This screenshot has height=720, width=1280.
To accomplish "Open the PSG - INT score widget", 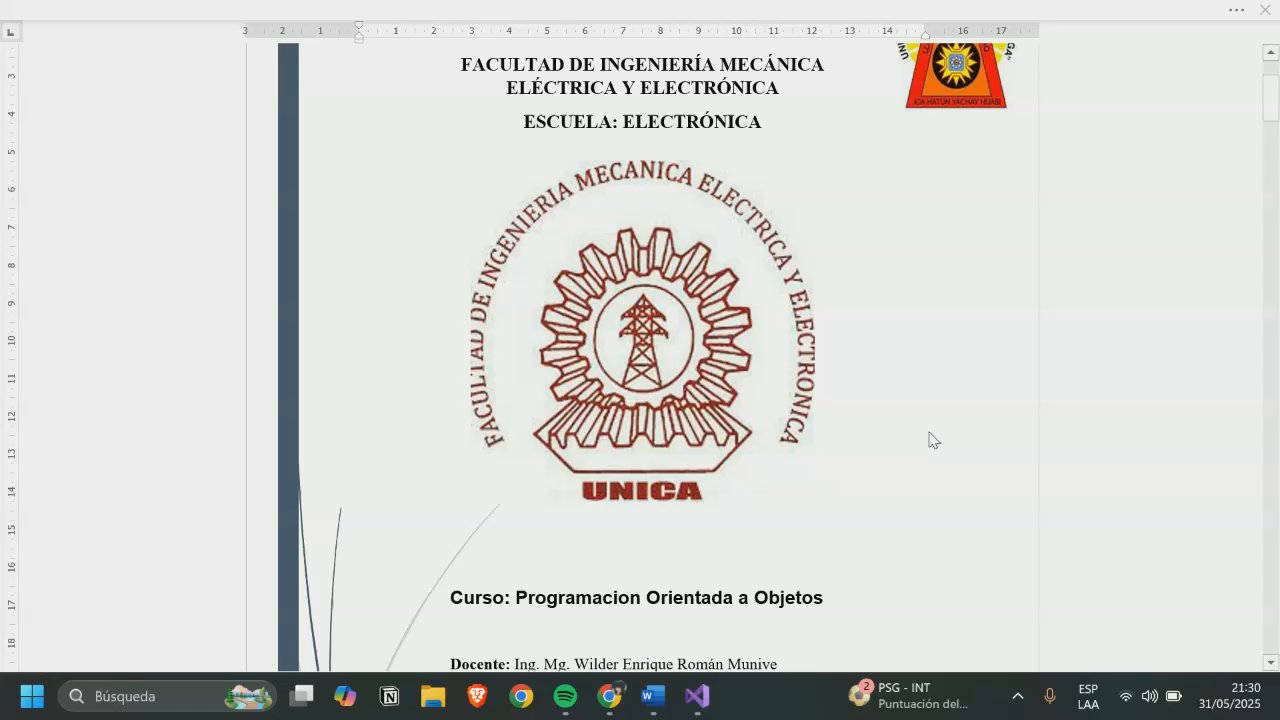I will (x=910, y=696).
